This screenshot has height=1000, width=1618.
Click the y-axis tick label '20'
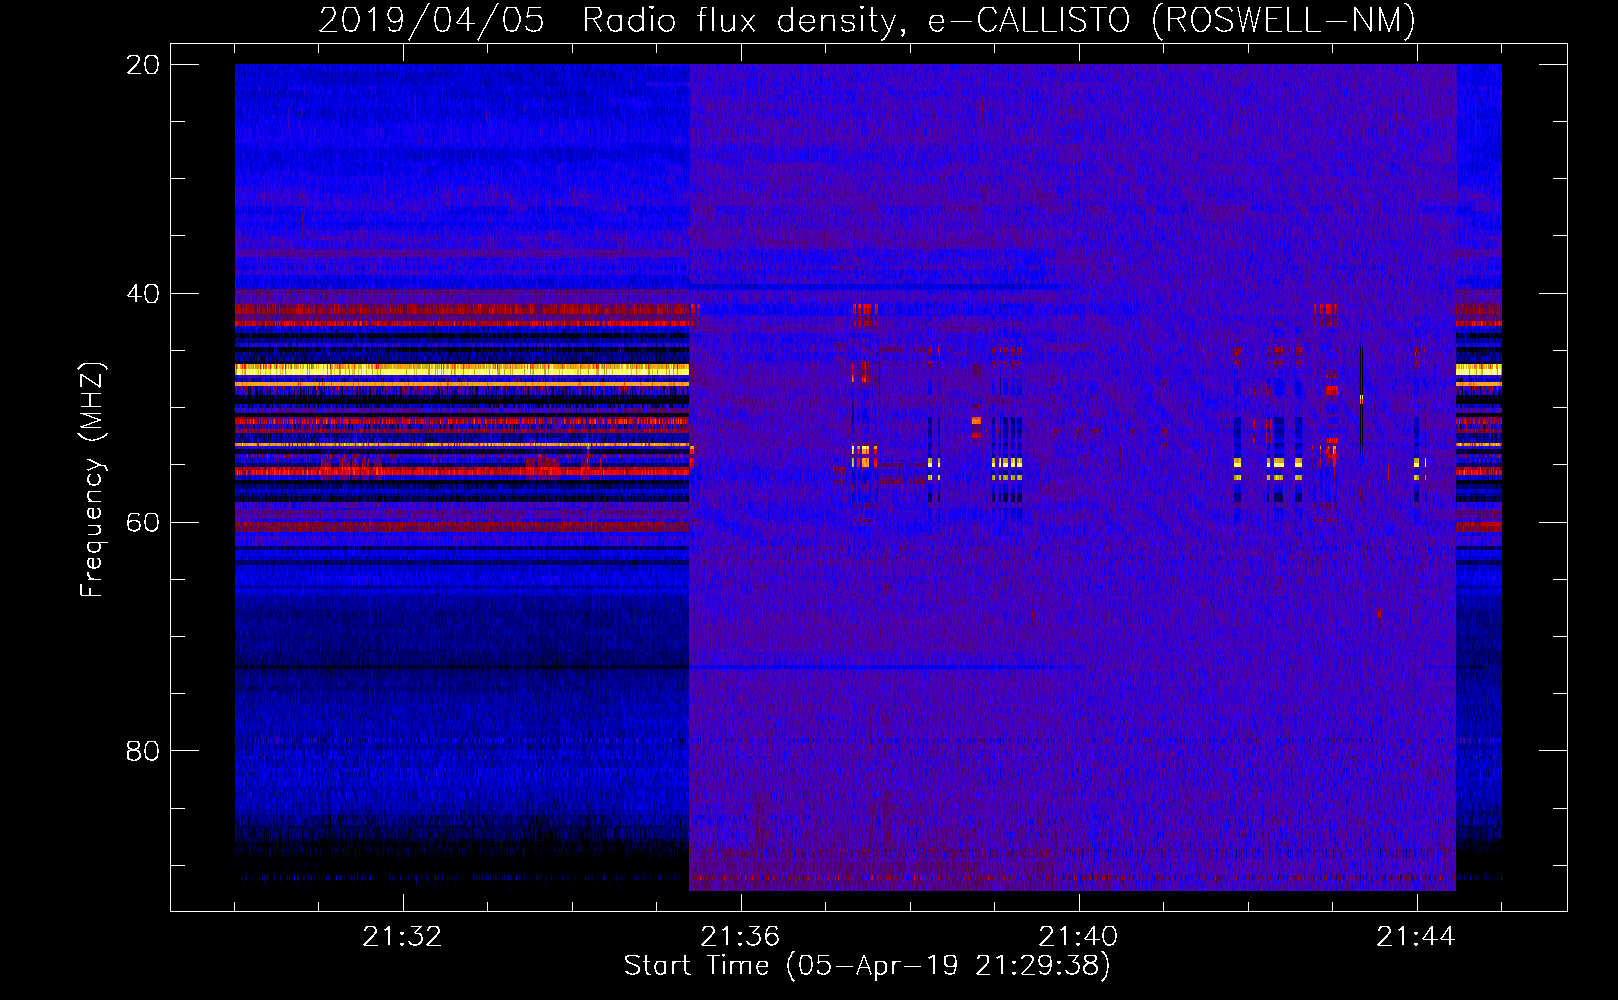click(143, 65)
